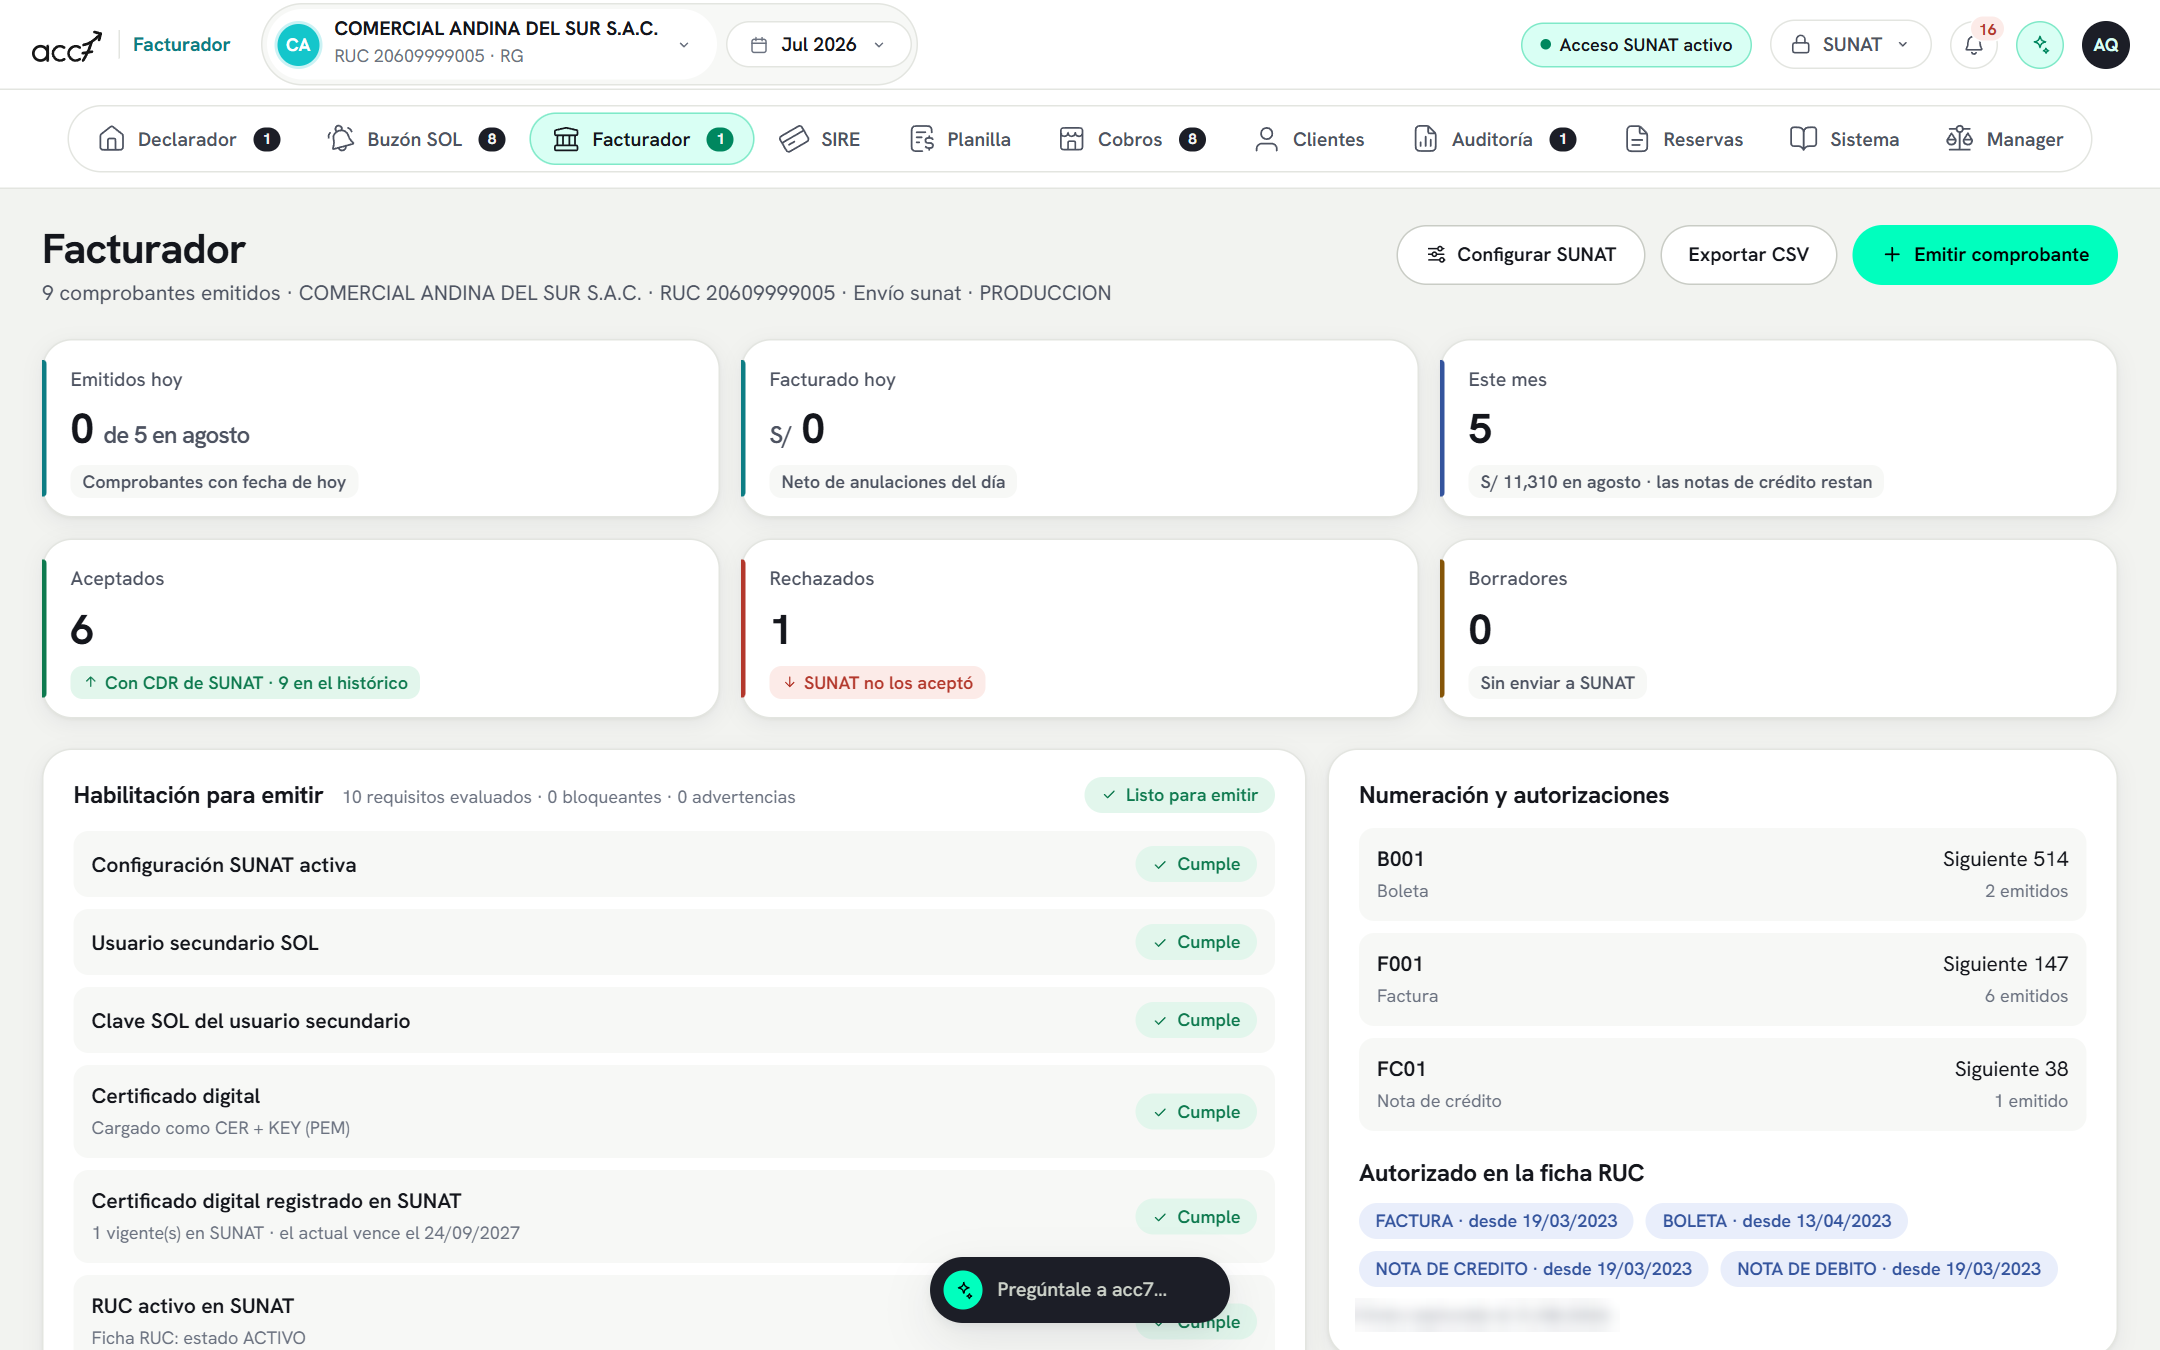Select the F001 Factura series row
Screen dimensions: 2160x1350
1721,979
